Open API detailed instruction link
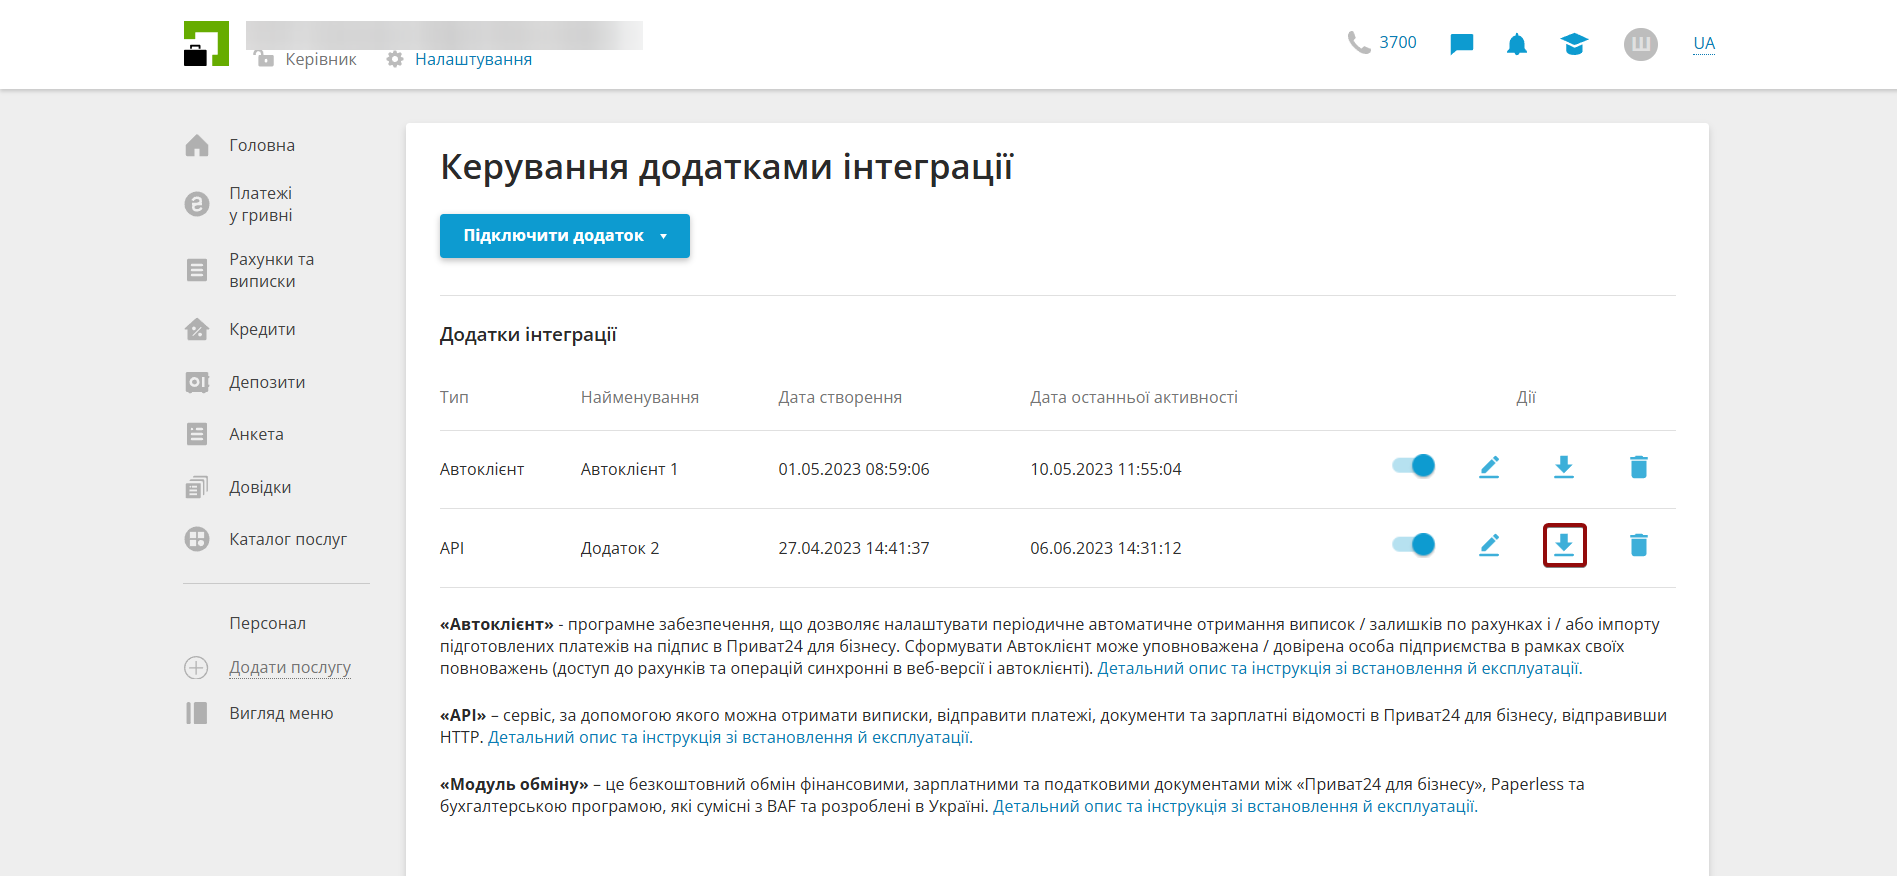 coord(729,737)
